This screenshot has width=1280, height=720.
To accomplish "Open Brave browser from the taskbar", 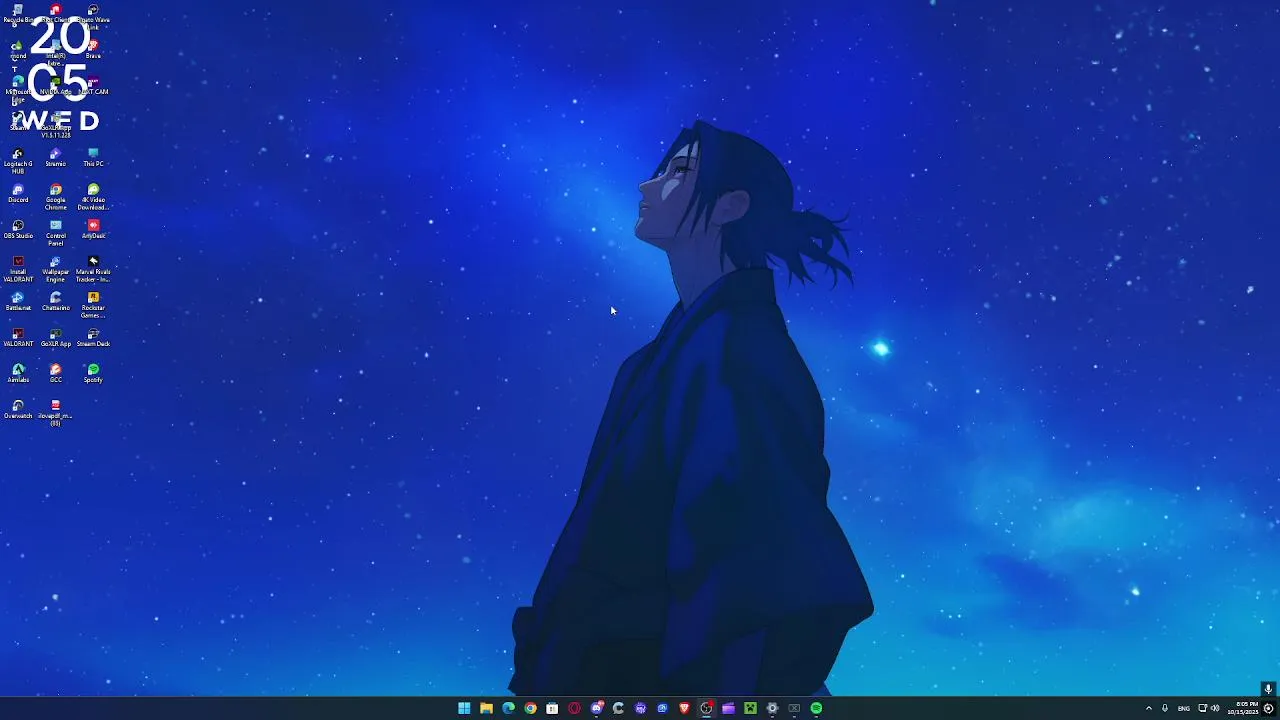I will pos(684,708).
